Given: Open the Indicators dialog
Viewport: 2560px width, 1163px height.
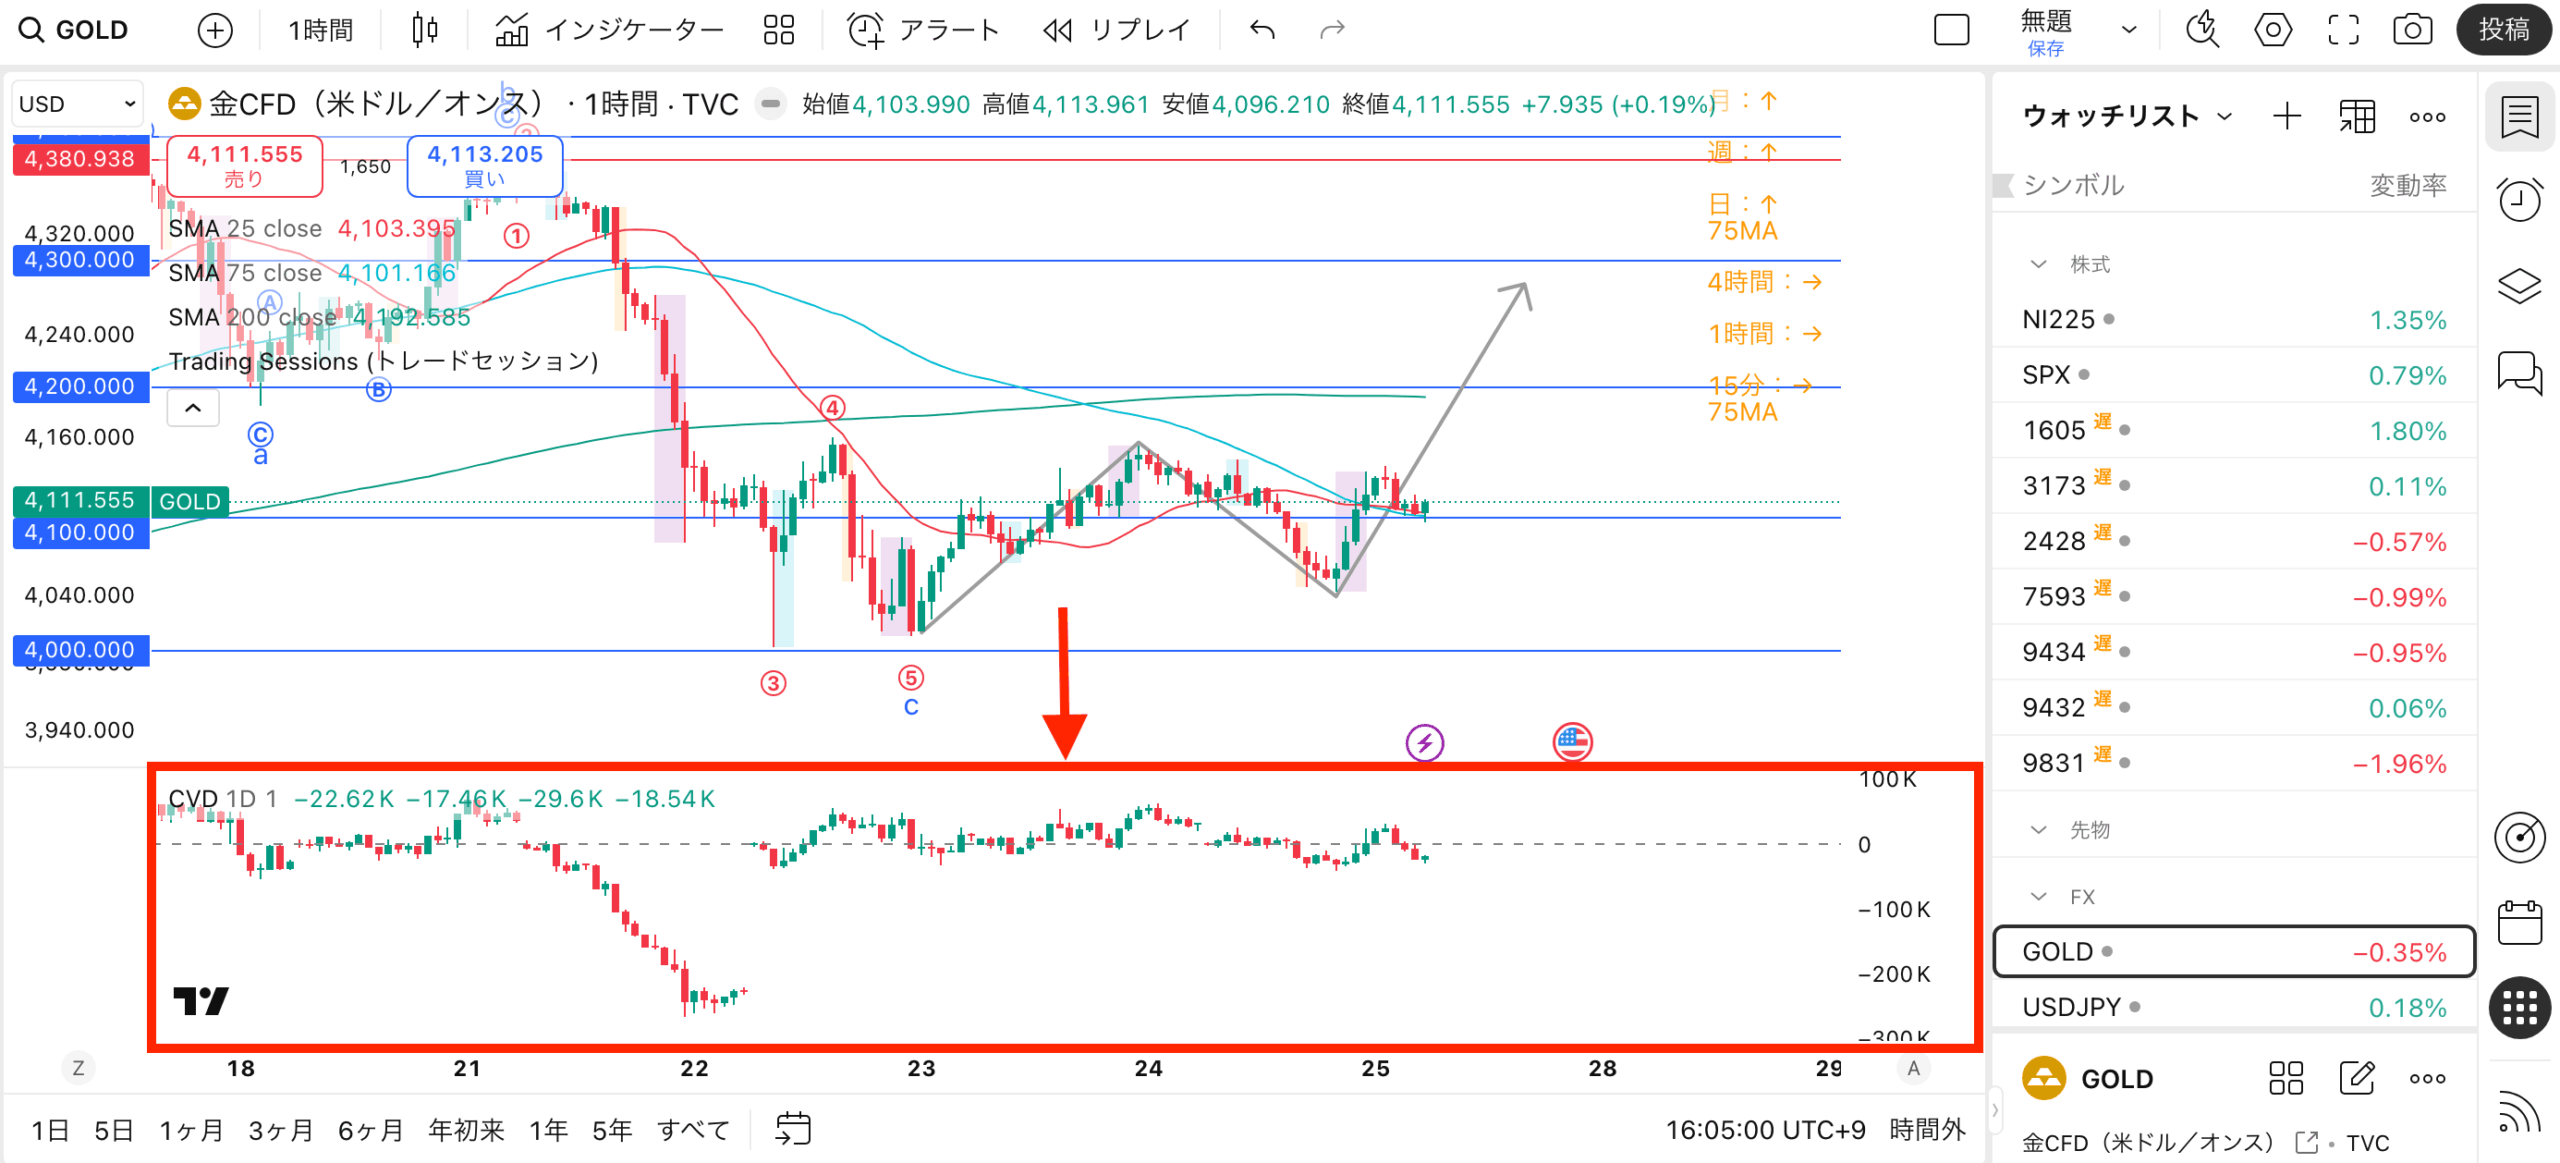Looking at the screenshot, I should (x=609, y=30).
